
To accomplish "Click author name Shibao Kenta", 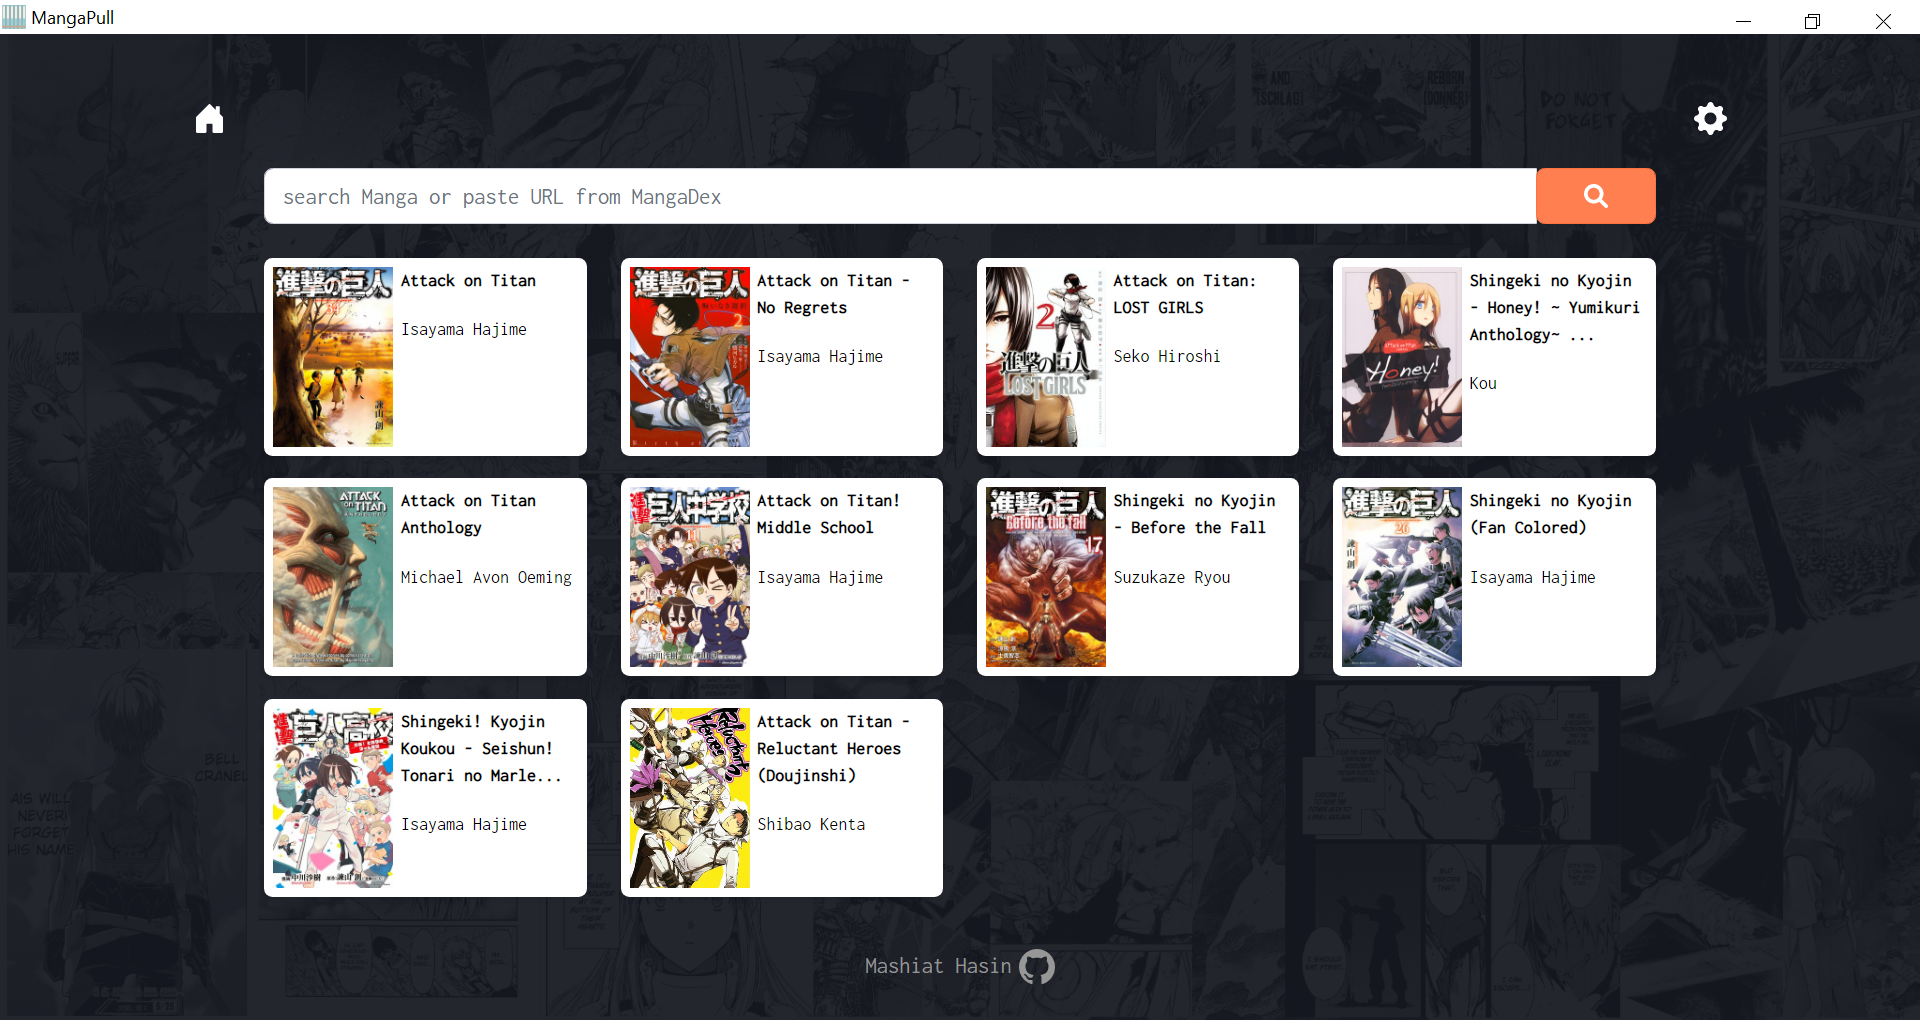I will tap(811, 824).
